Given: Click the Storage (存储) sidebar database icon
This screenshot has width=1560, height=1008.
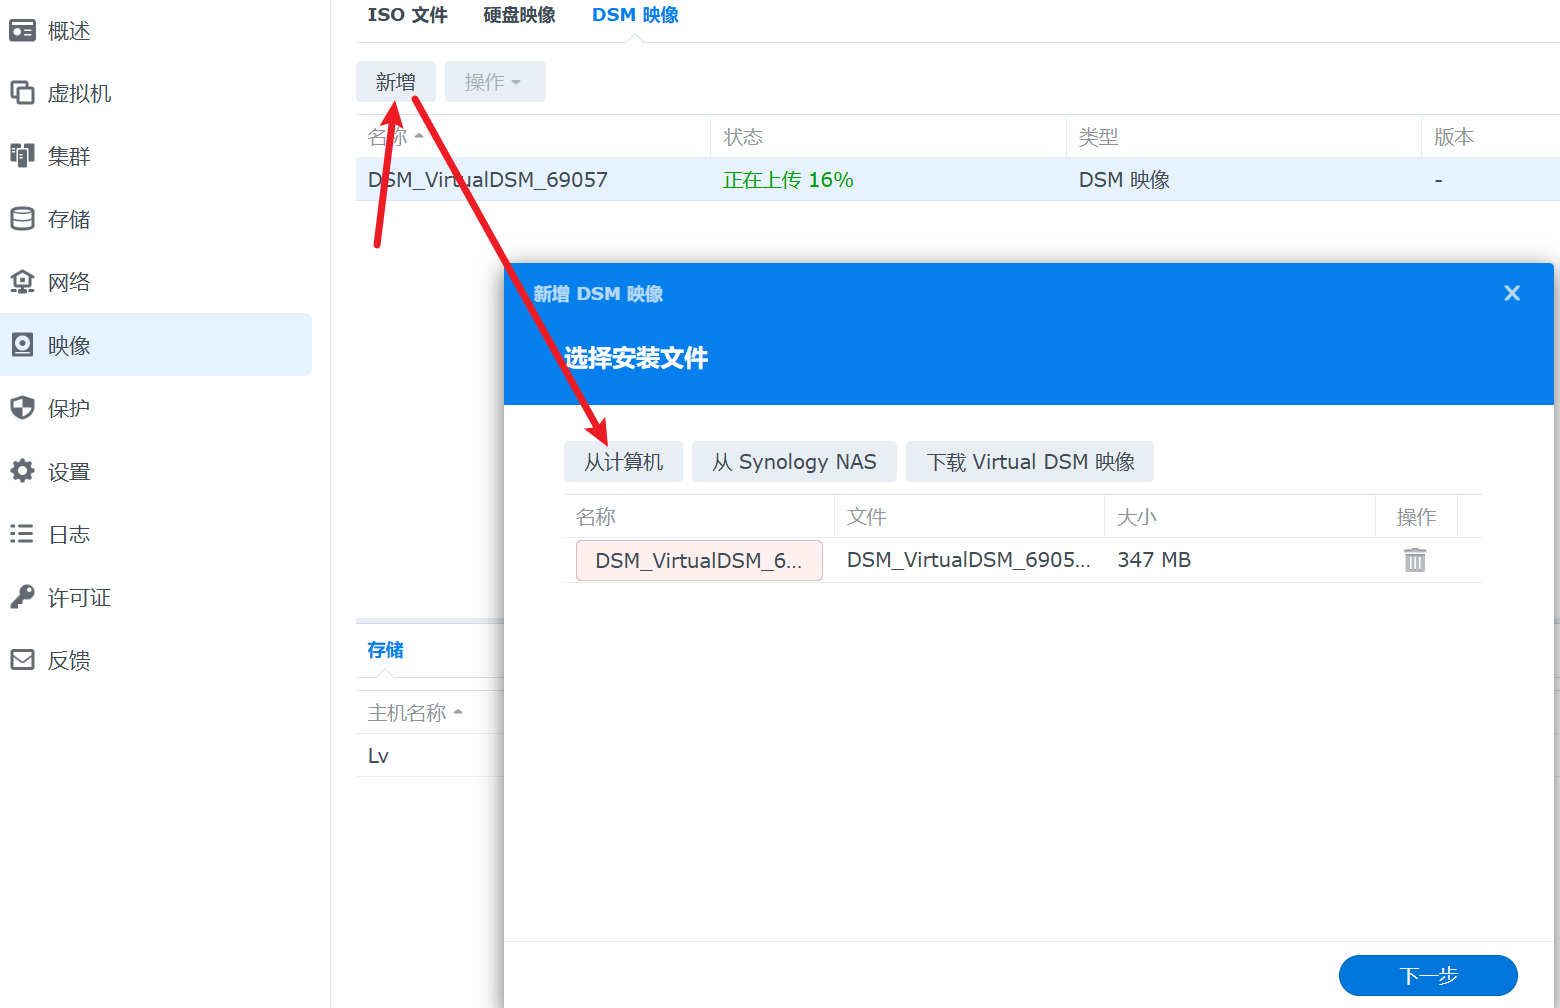Looking at the screenshot, I should coord(22,219).
